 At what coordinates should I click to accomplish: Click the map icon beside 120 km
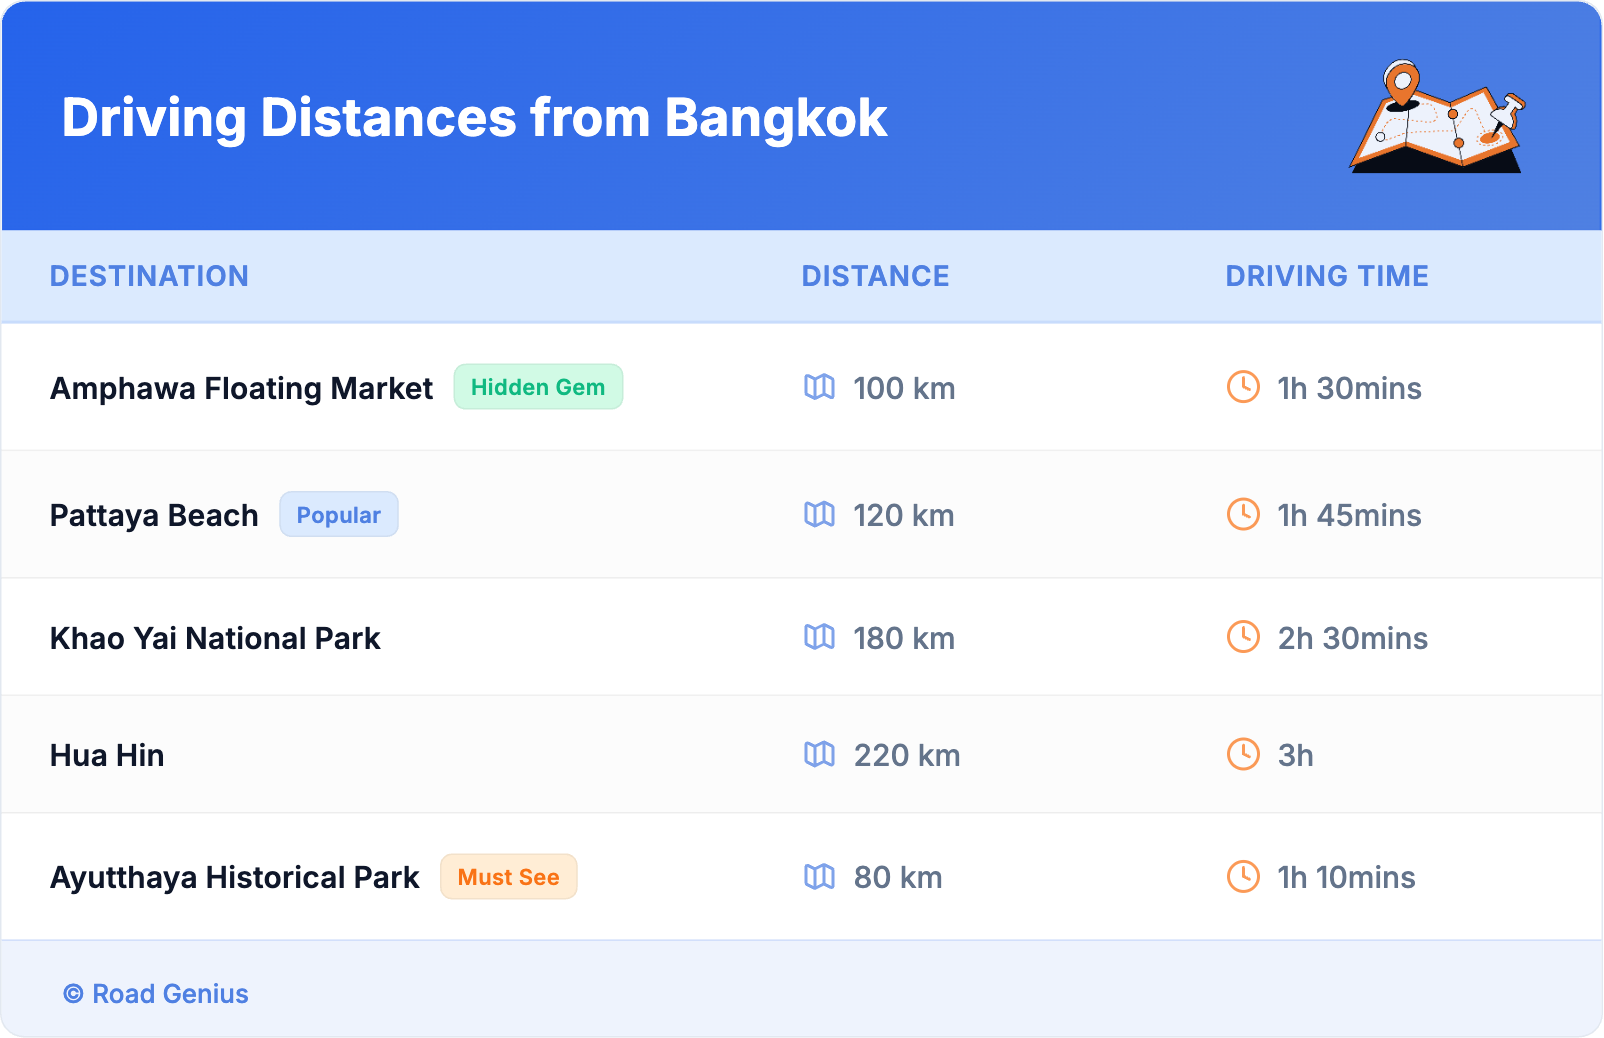point(819,515)
